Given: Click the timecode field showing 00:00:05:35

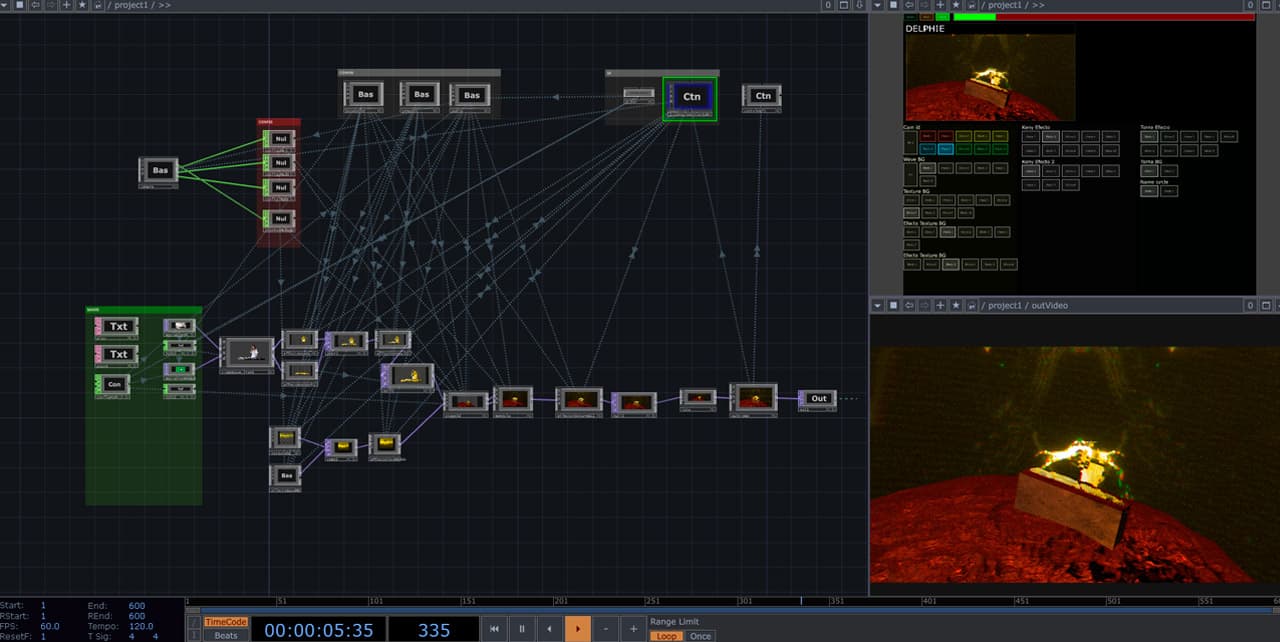Looking at the screenshot, I should [317, 629].
